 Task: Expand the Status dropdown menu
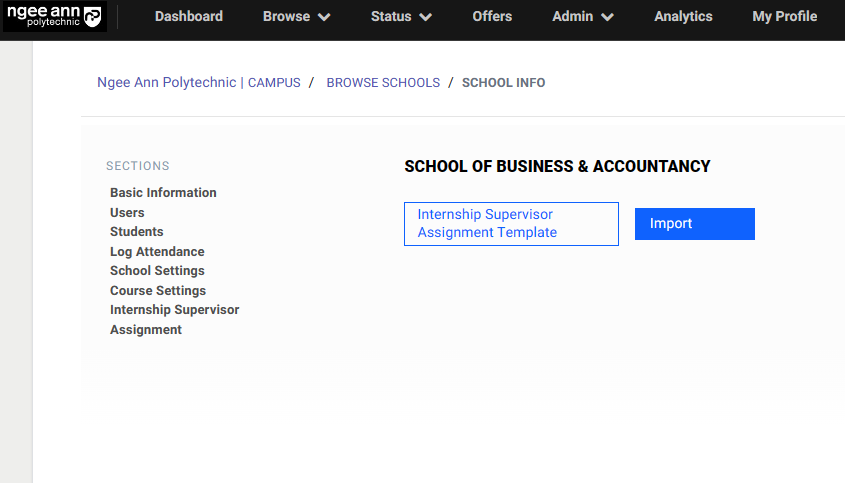[x=401, y=17]
